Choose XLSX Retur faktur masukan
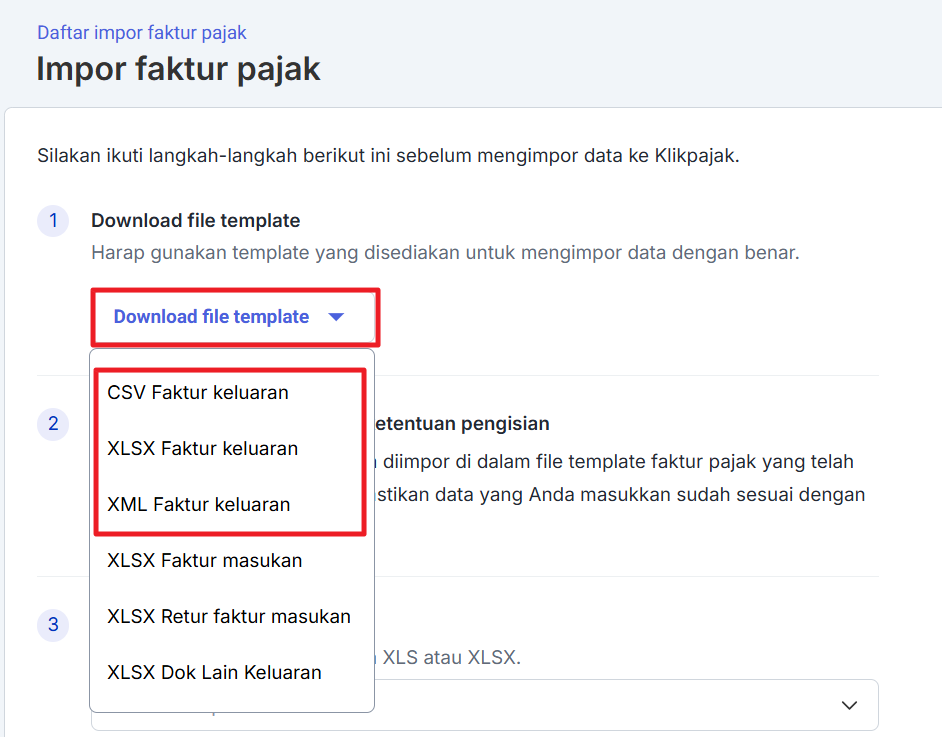 click(229, 617)
